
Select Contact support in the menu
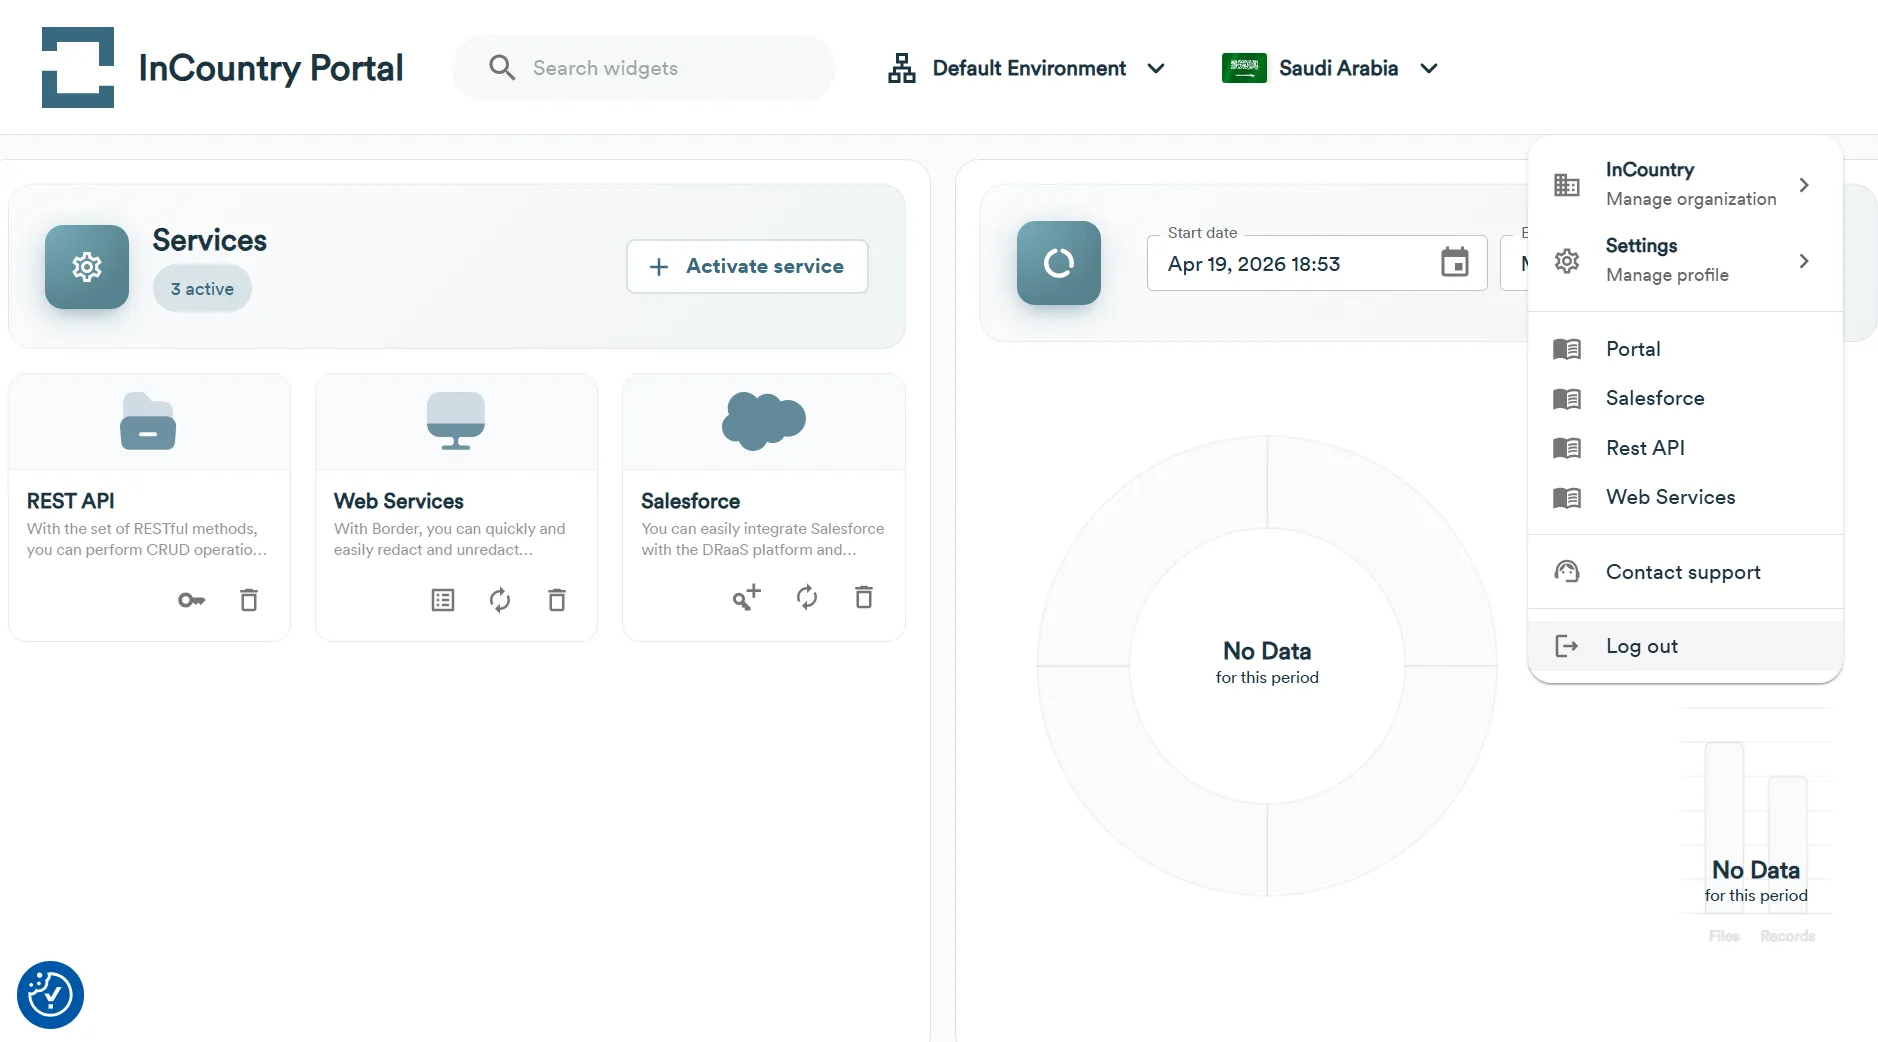(x=1685, y=572)
